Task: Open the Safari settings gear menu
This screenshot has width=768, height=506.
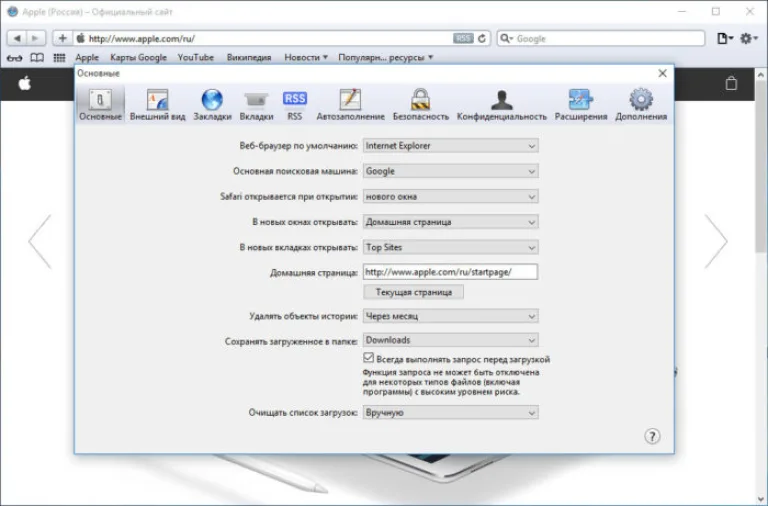Action: pyautogui.click(x=748, y=38)
